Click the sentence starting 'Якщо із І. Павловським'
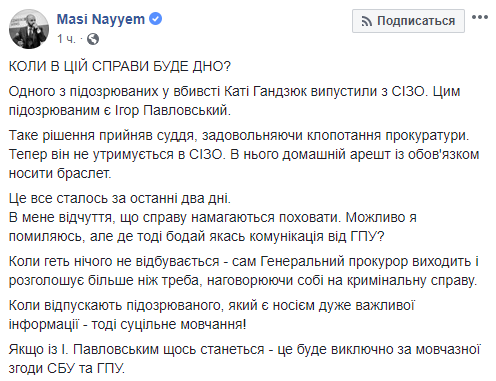 [244, 359]
